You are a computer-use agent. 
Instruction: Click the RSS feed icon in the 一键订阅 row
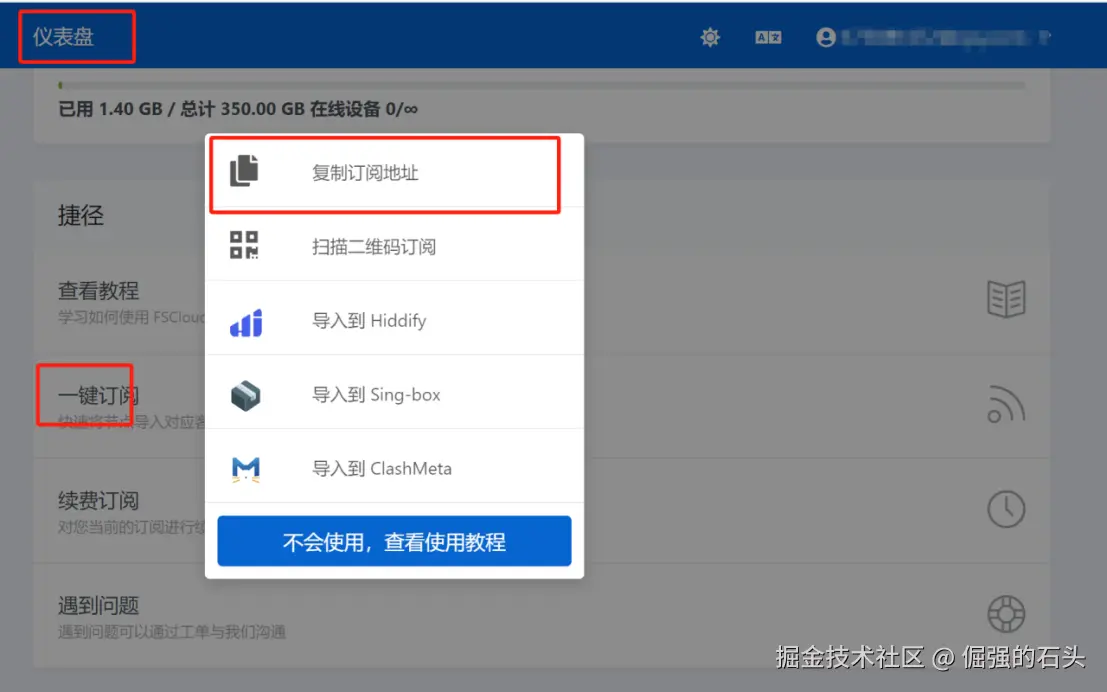click(x=1006, y=405)
